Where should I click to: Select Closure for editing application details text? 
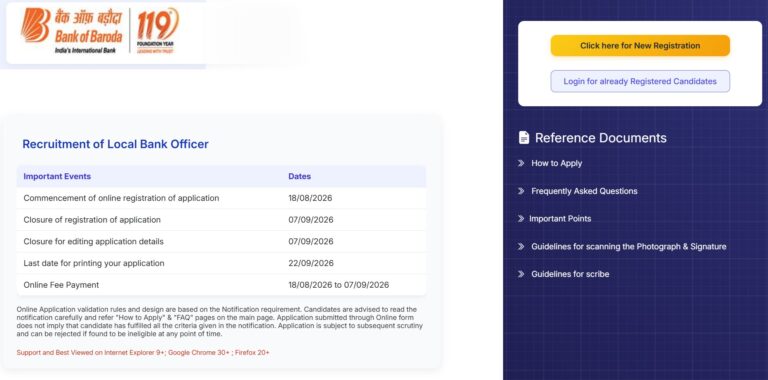[94, 241]
